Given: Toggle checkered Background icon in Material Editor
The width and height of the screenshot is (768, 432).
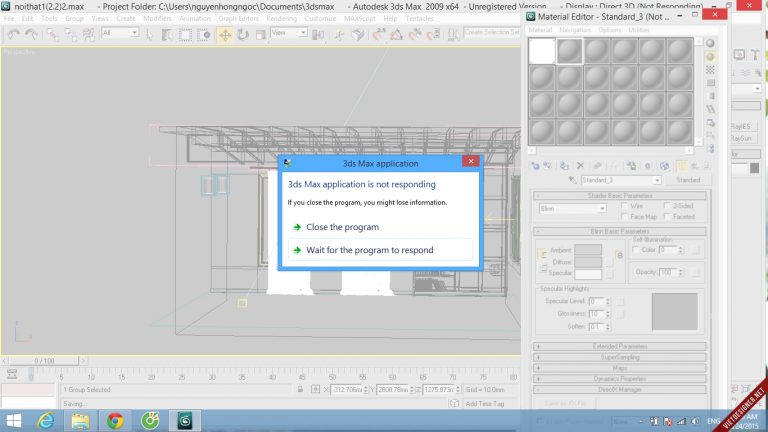Looking at the screenshot, I should 710,70.
